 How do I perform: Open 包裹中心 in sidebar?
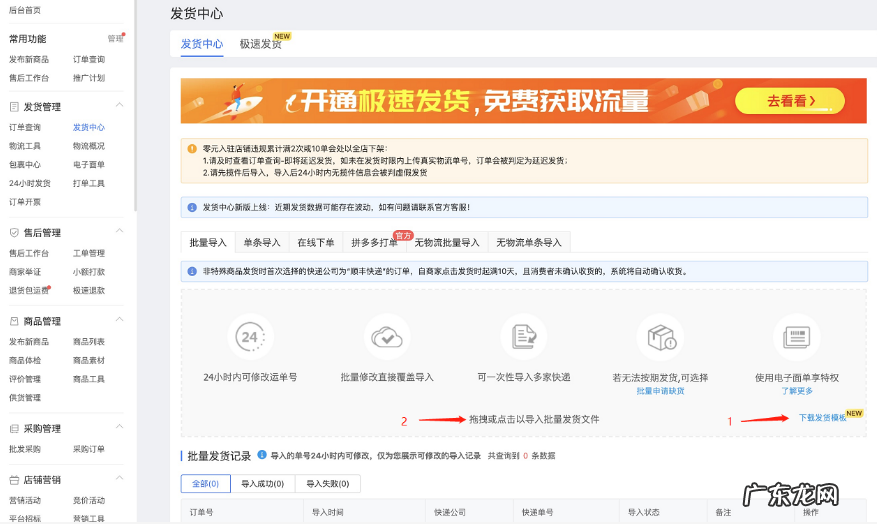(x=25, y=164)
